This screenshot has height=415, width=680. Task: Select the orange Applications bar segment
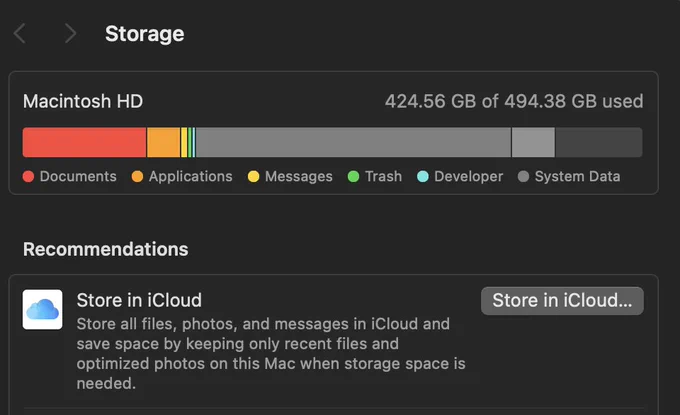[x=163, y=142]
